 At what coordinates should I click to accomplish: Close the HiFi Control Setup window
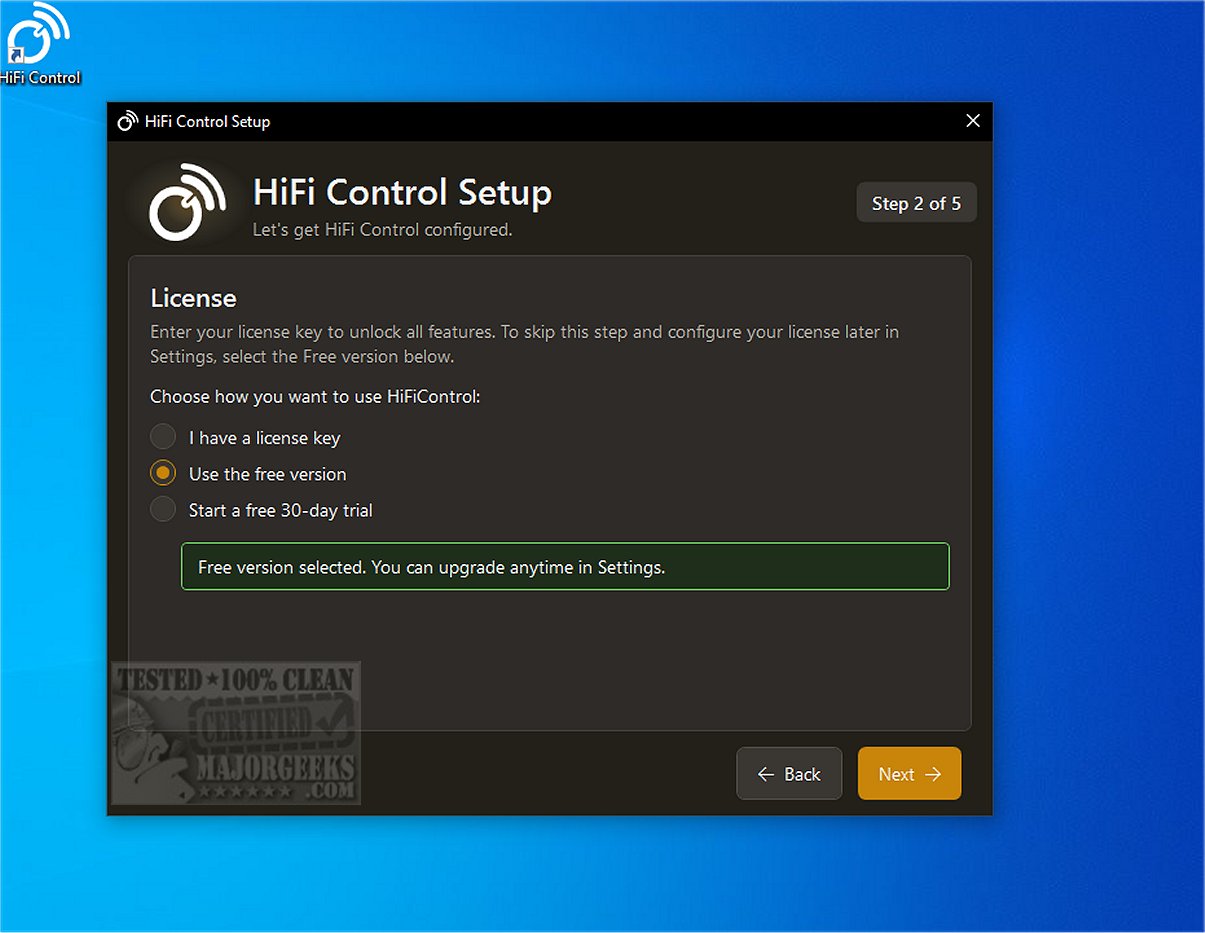pyautogui.click(x=973, y=121)
